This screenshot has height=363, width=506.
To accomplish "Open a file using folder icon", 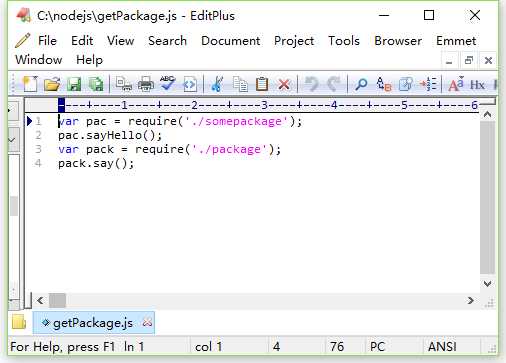I will pyautogui.click(x=52, y=84).
